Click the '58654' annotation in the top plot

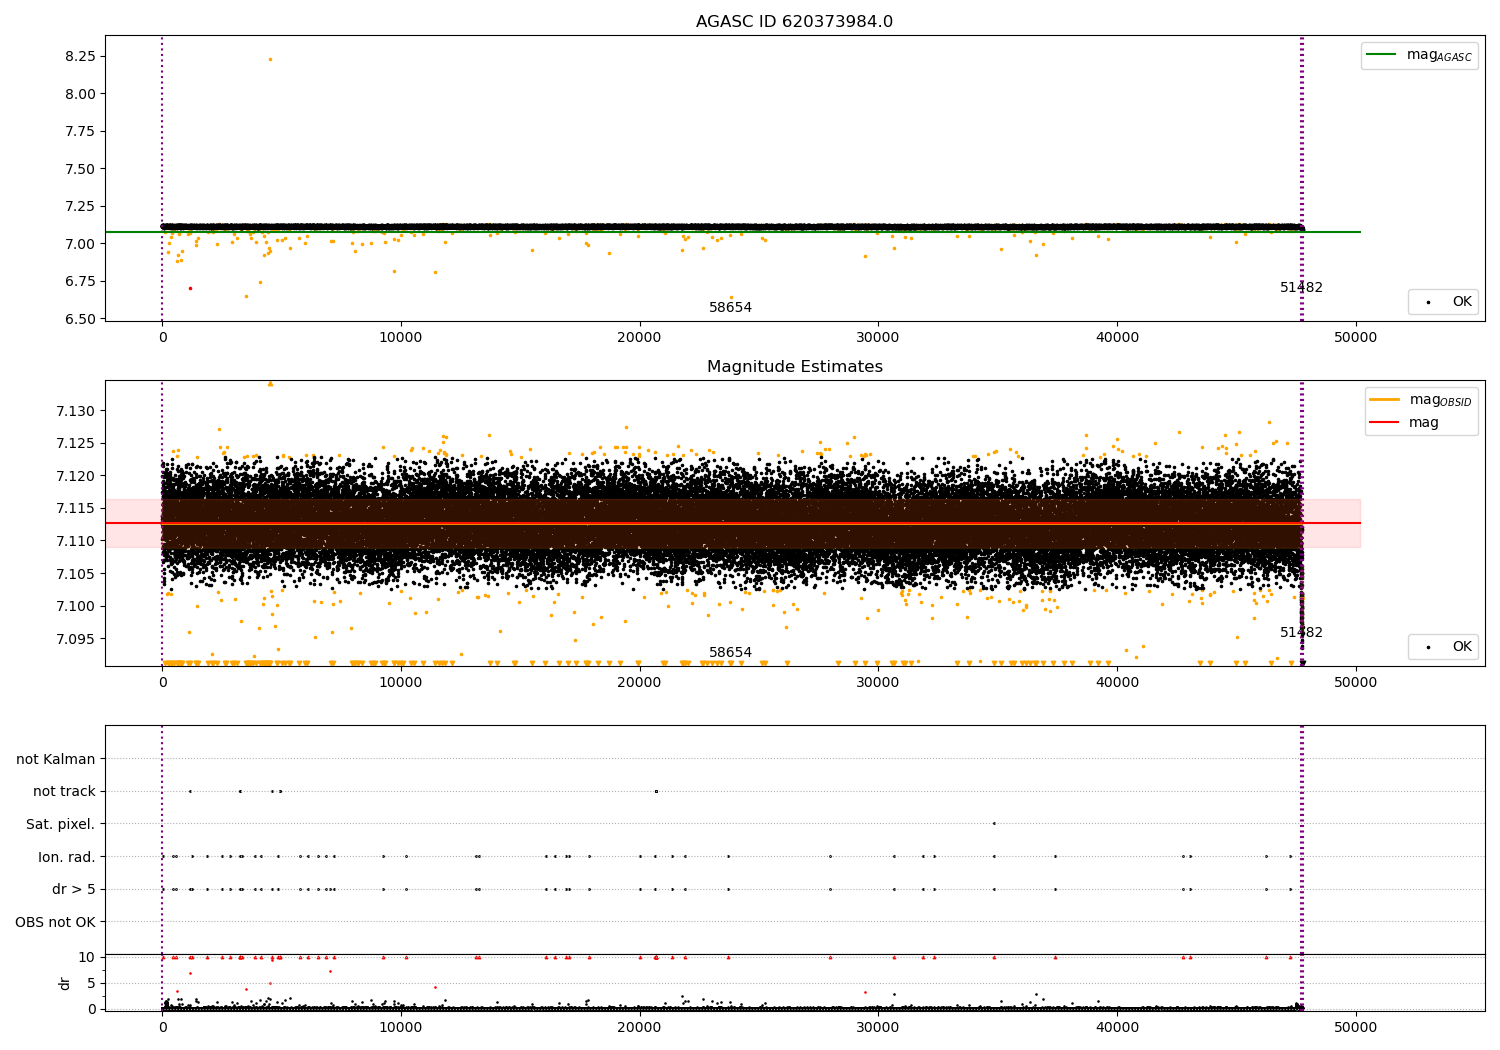coord(730,308)
